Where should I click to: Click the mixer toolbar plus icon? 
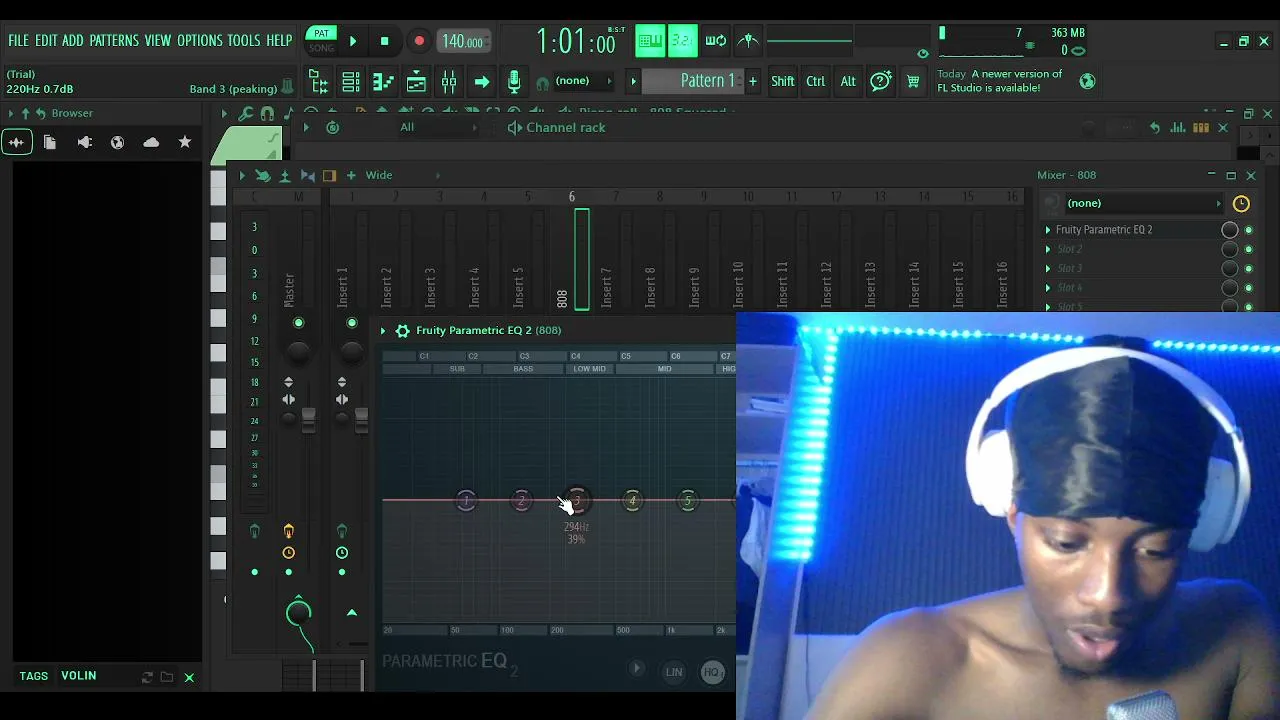pos(351,175)
